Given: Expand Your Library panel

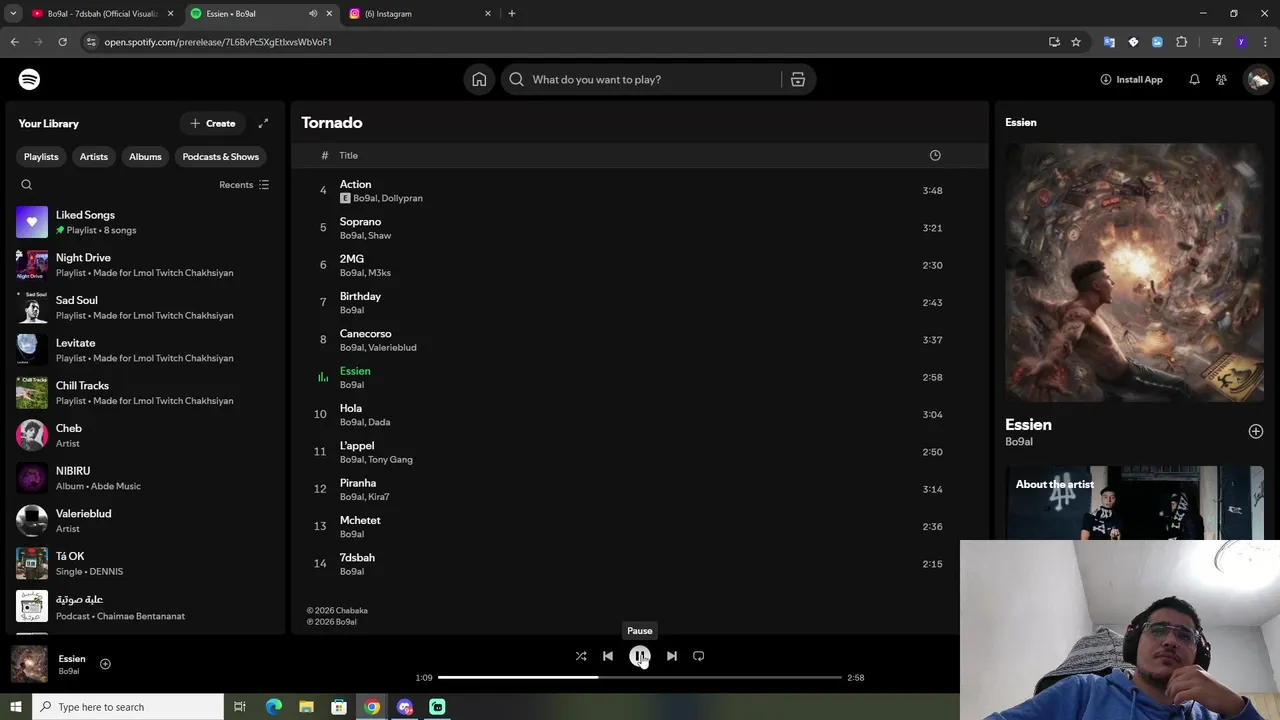Looking at the screenshot, I should 263,123.
